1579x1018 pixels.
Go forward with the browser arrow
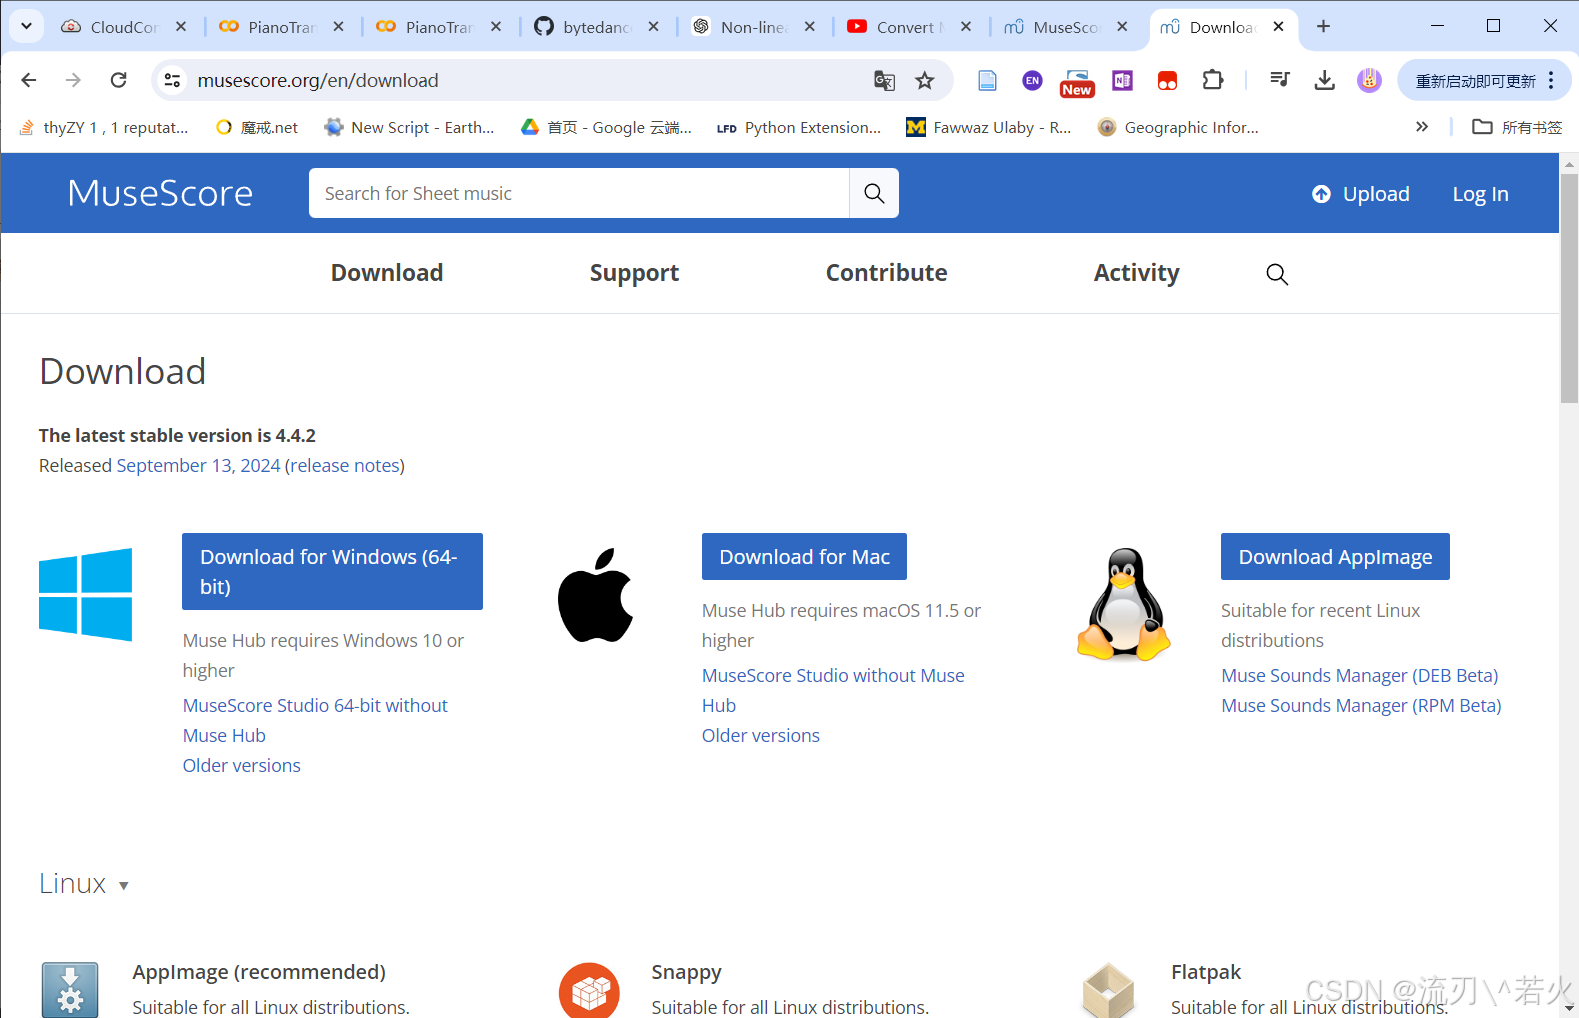click(73, 80)
